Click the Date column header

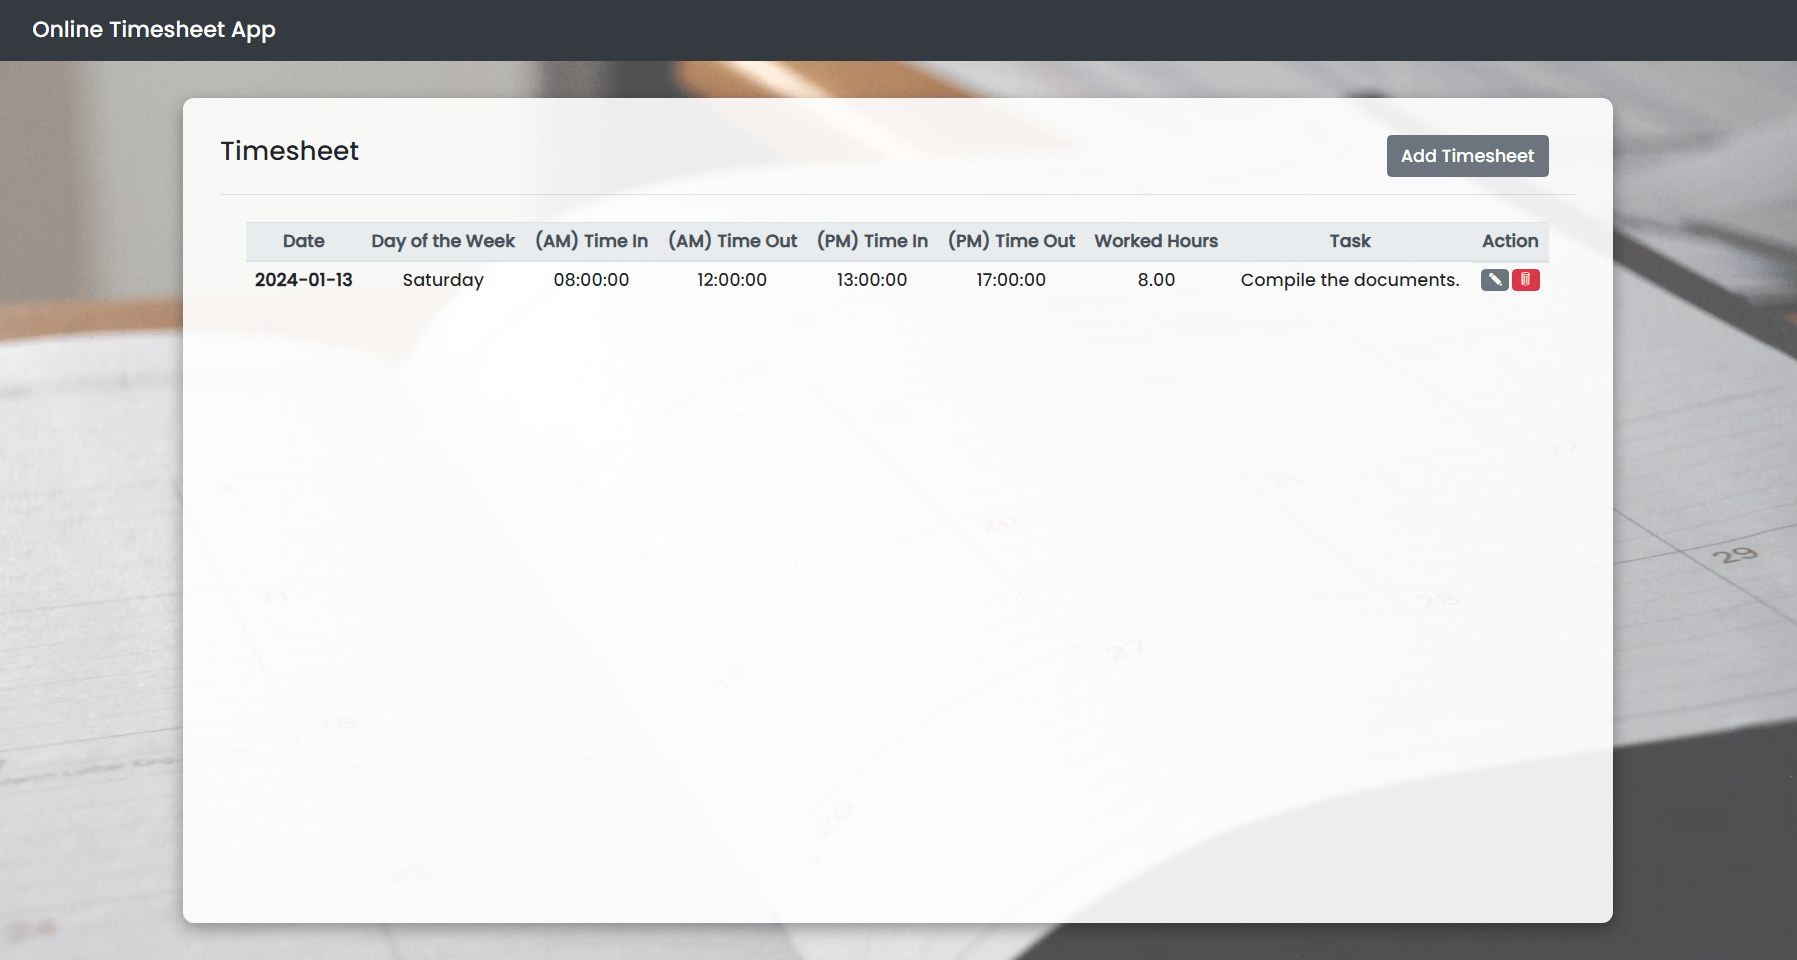tap(303, 241)
